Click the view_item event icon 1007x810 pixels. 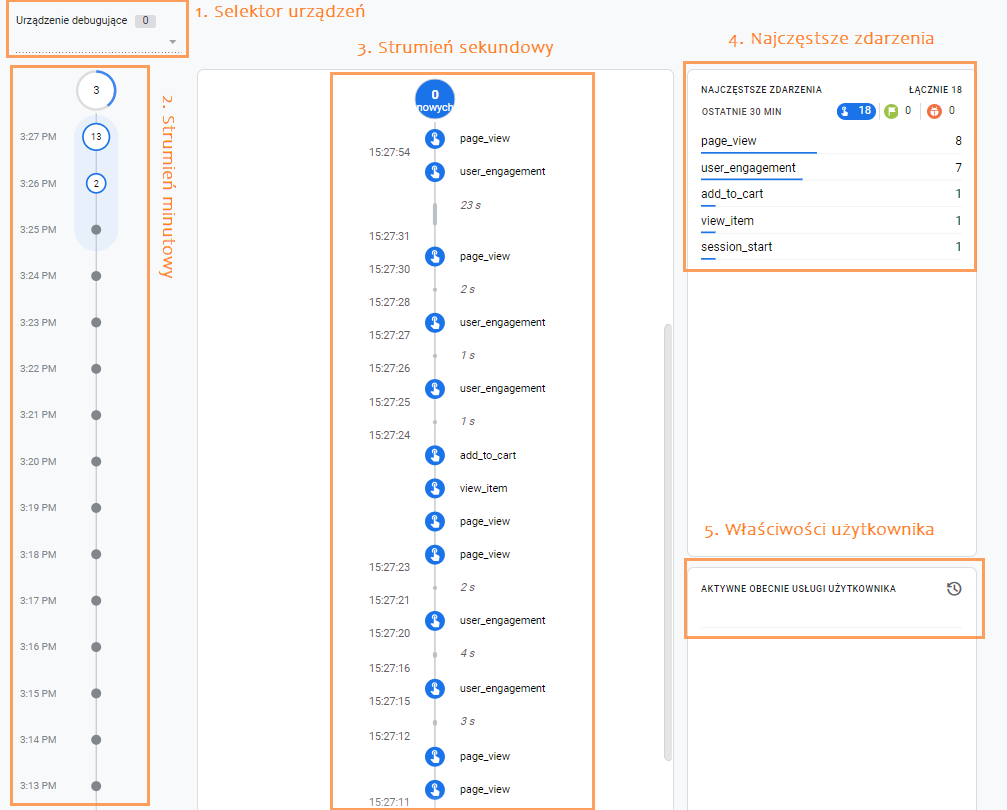point(435,488)
